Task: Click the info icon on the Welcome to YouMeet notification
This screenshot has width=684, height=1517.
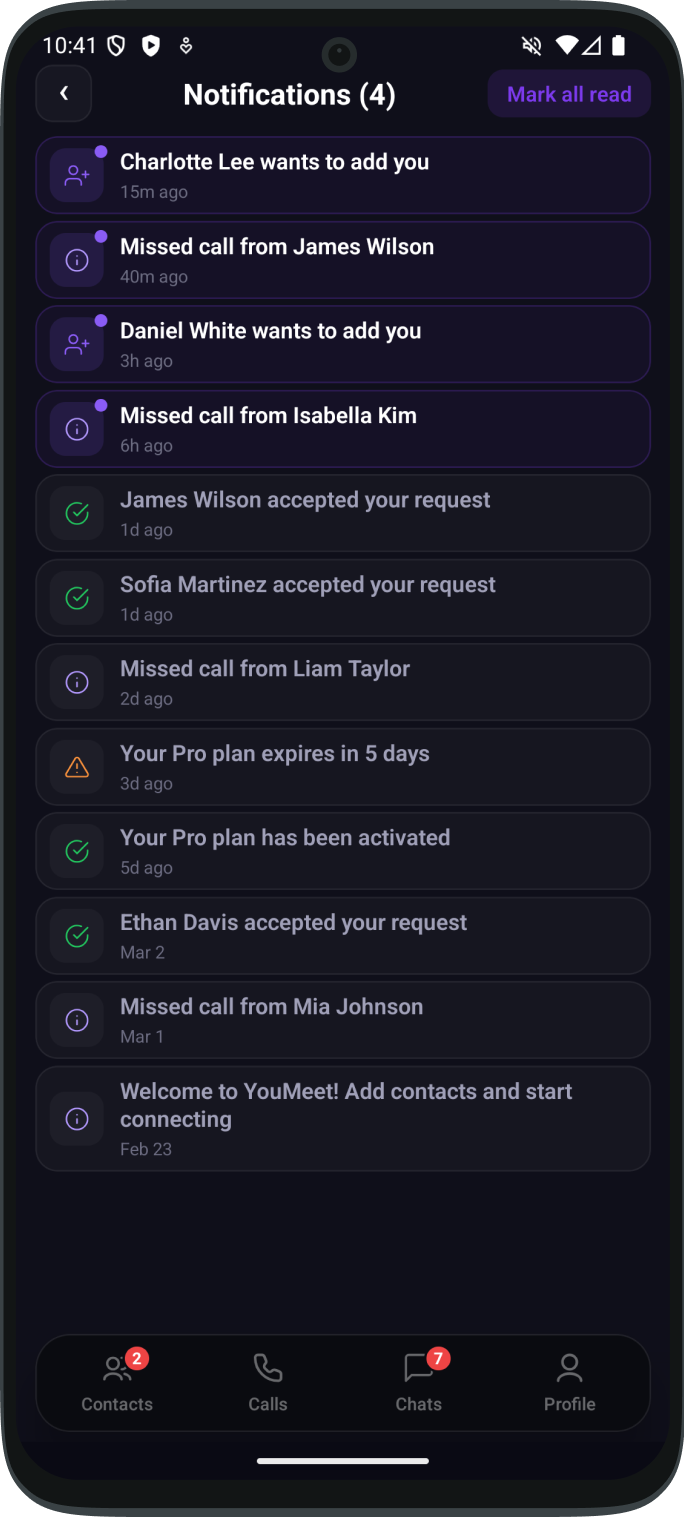Action: [76, 1118]
